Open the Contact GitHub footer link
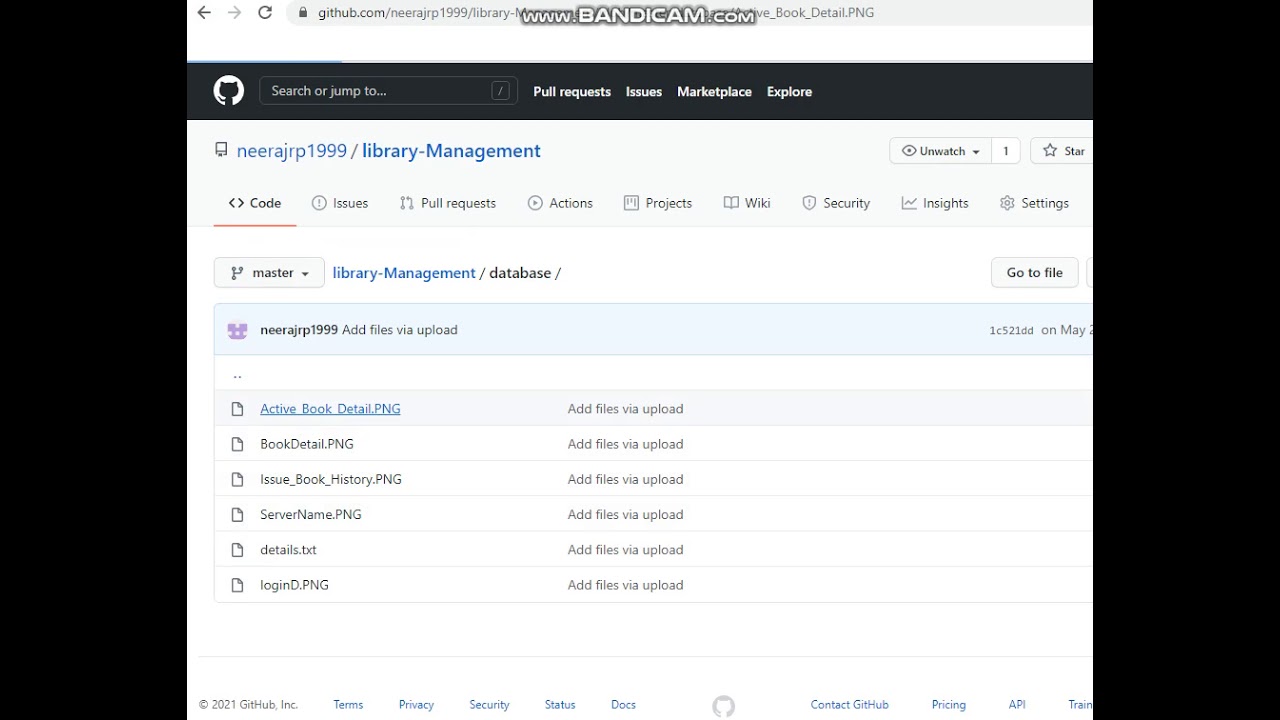 tap(850, 705)
